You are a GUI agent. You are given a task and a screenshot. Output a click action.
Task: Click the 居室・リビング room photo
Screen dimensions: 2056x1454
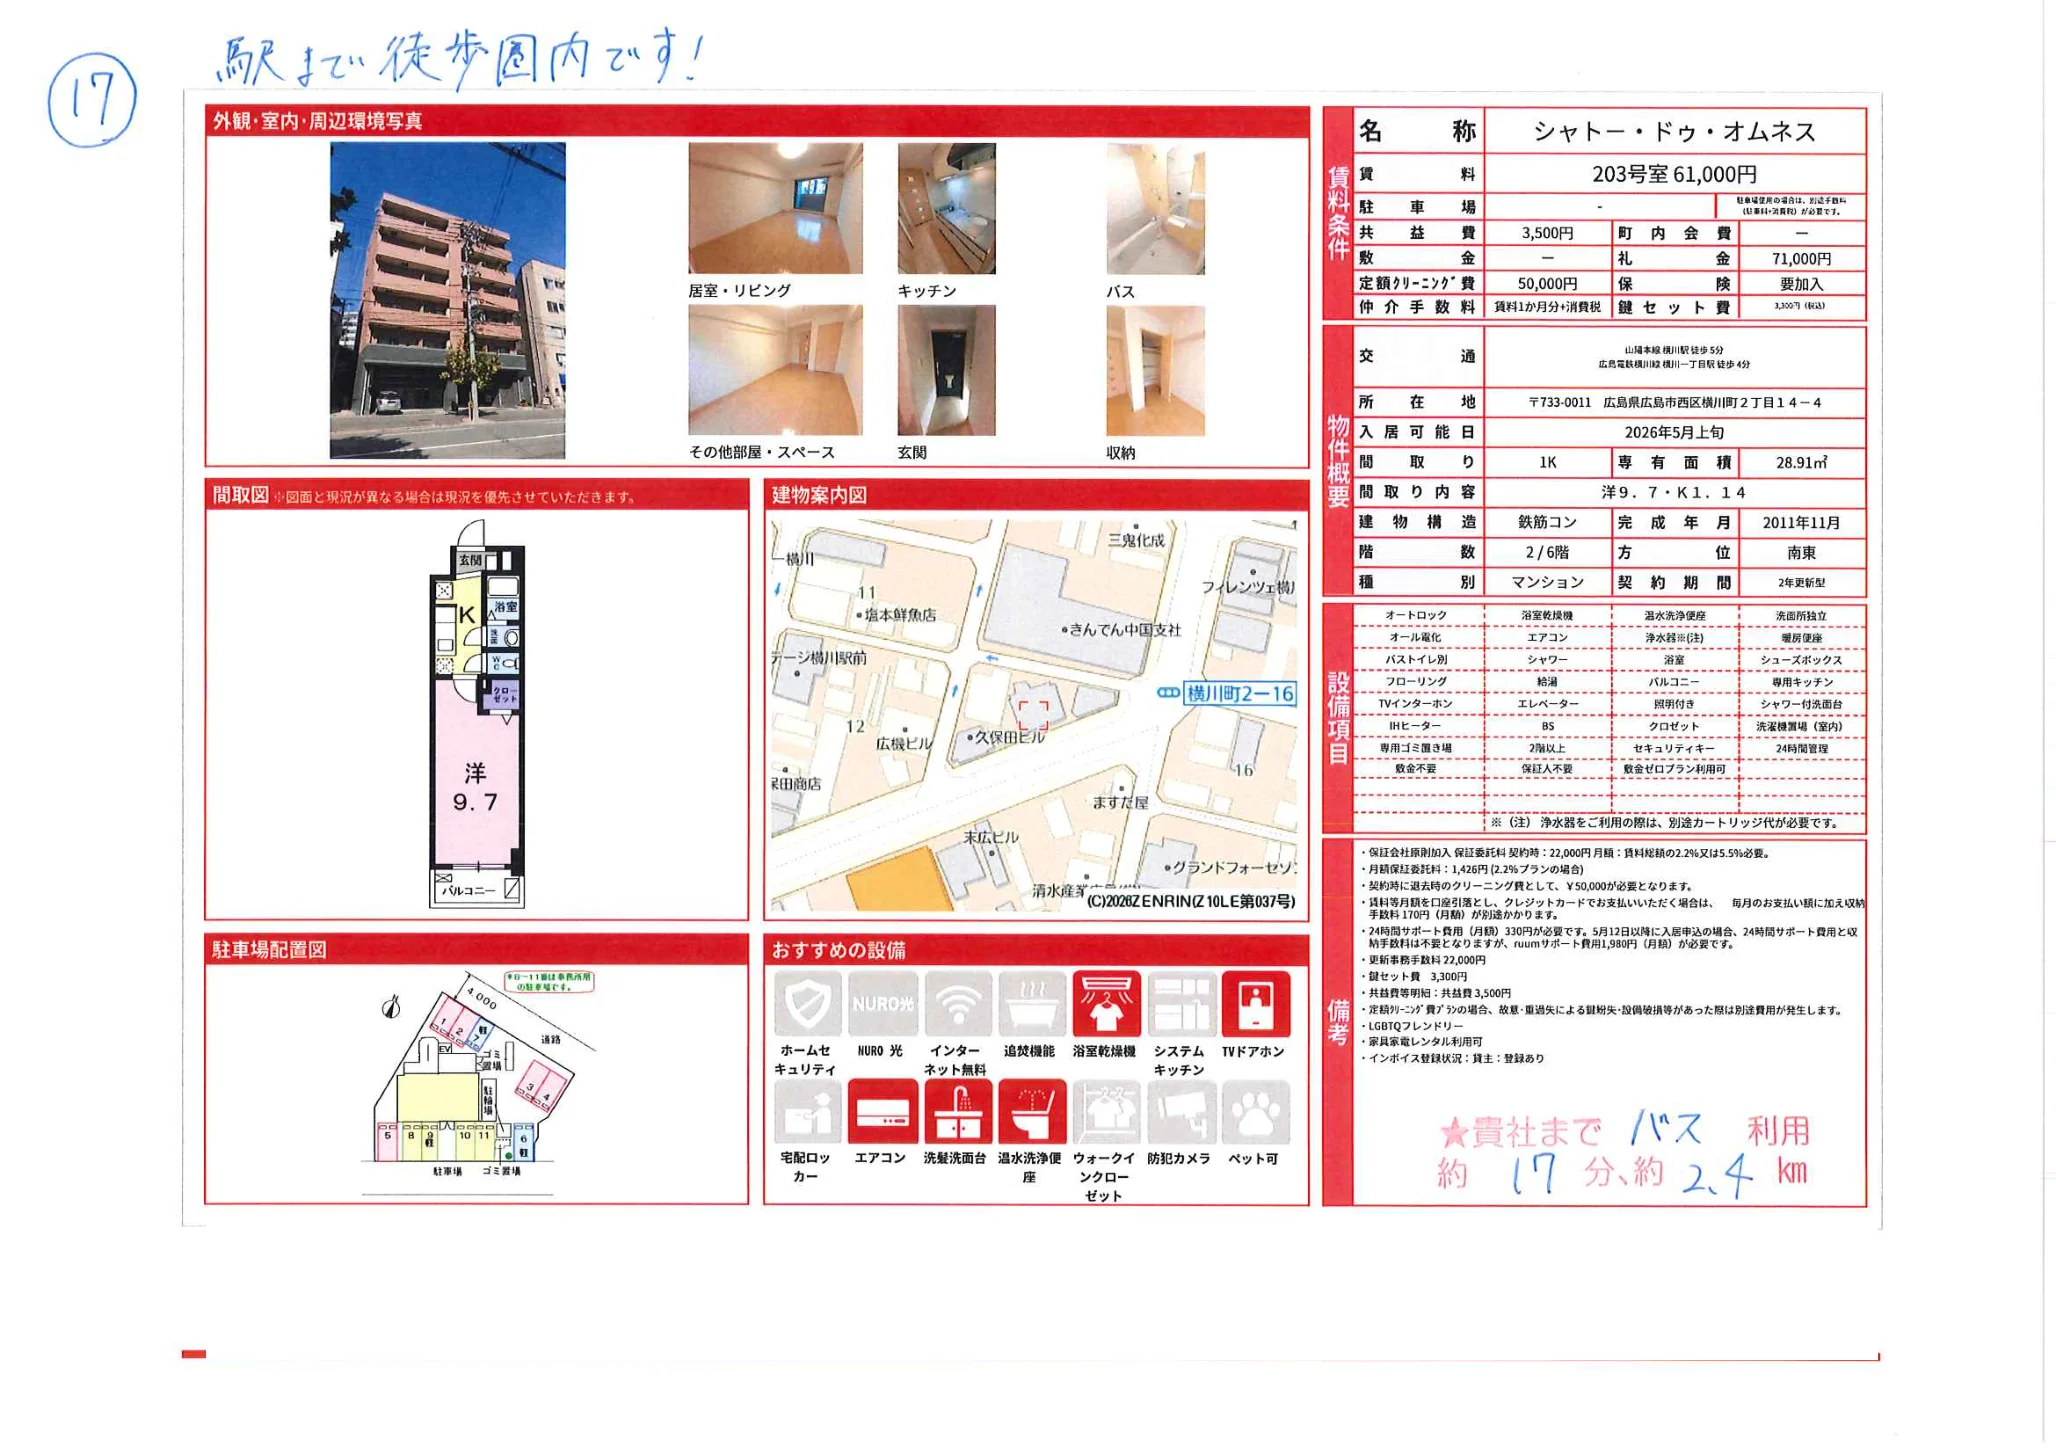(x=775, y=208)
